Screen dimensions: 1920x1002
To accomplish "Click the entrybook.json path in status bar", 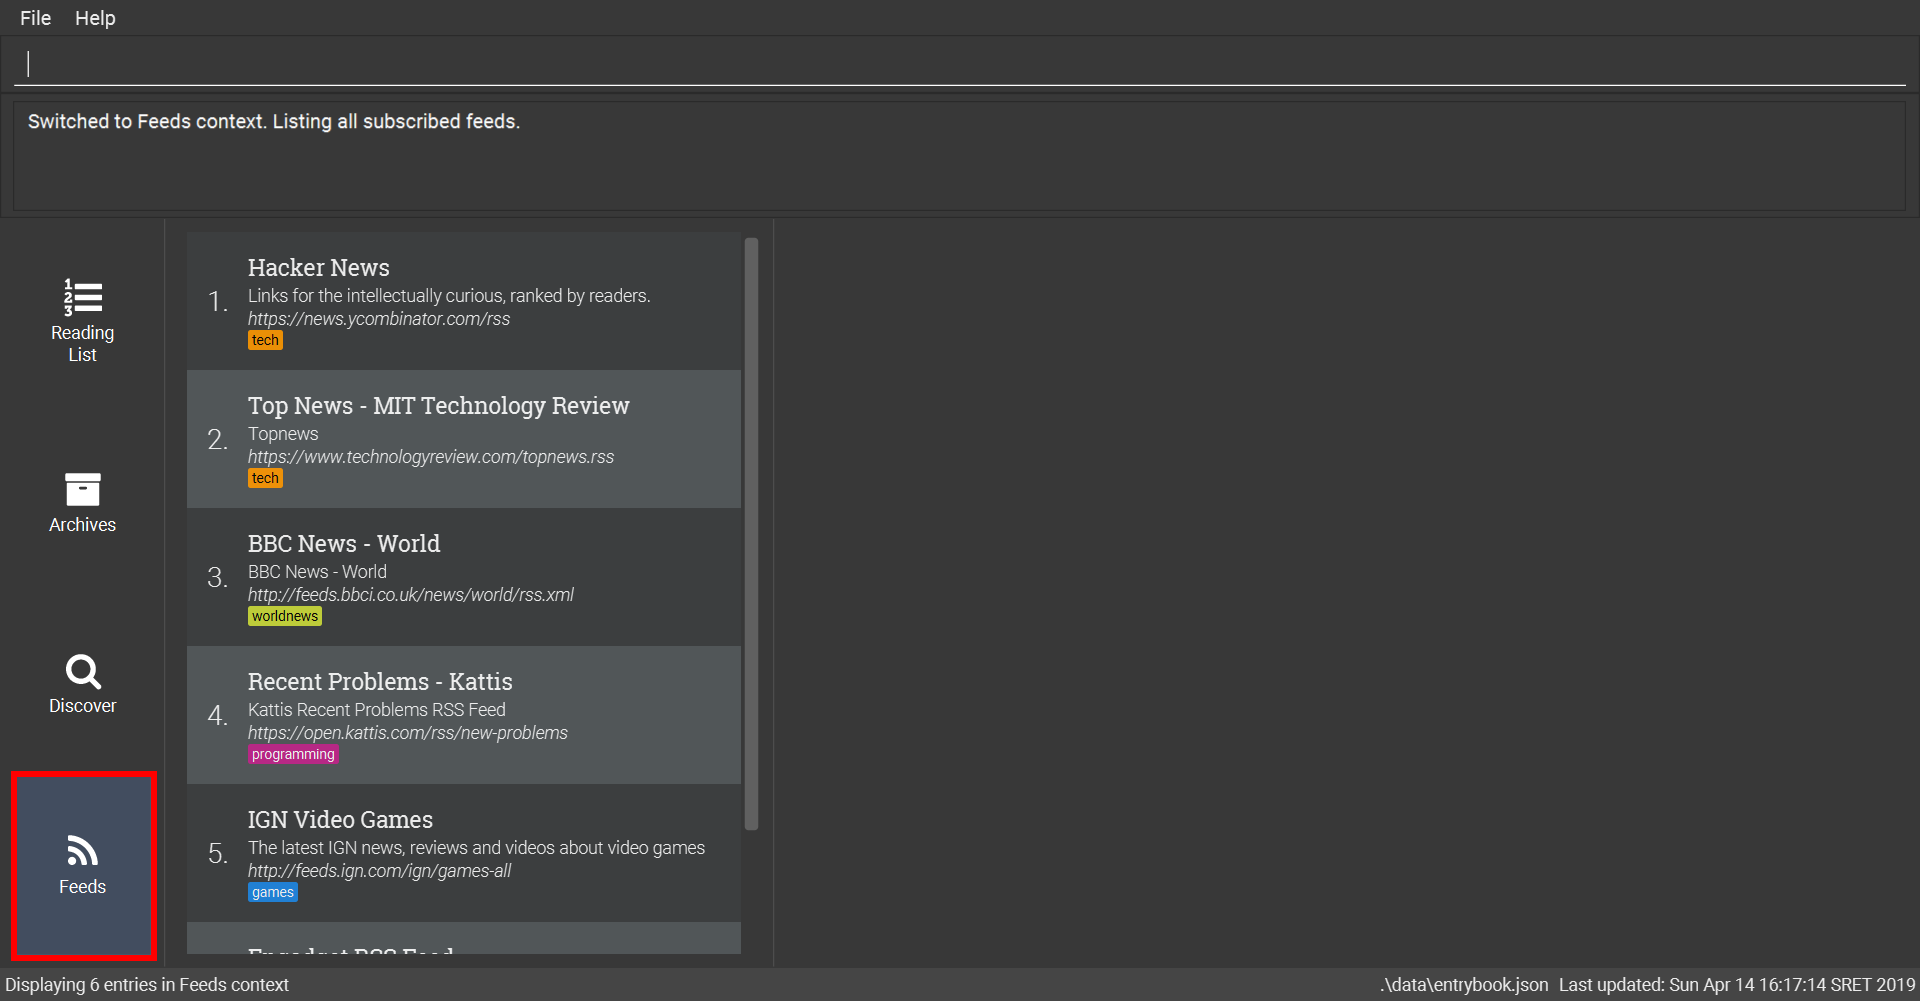I will click(1464, 985).
